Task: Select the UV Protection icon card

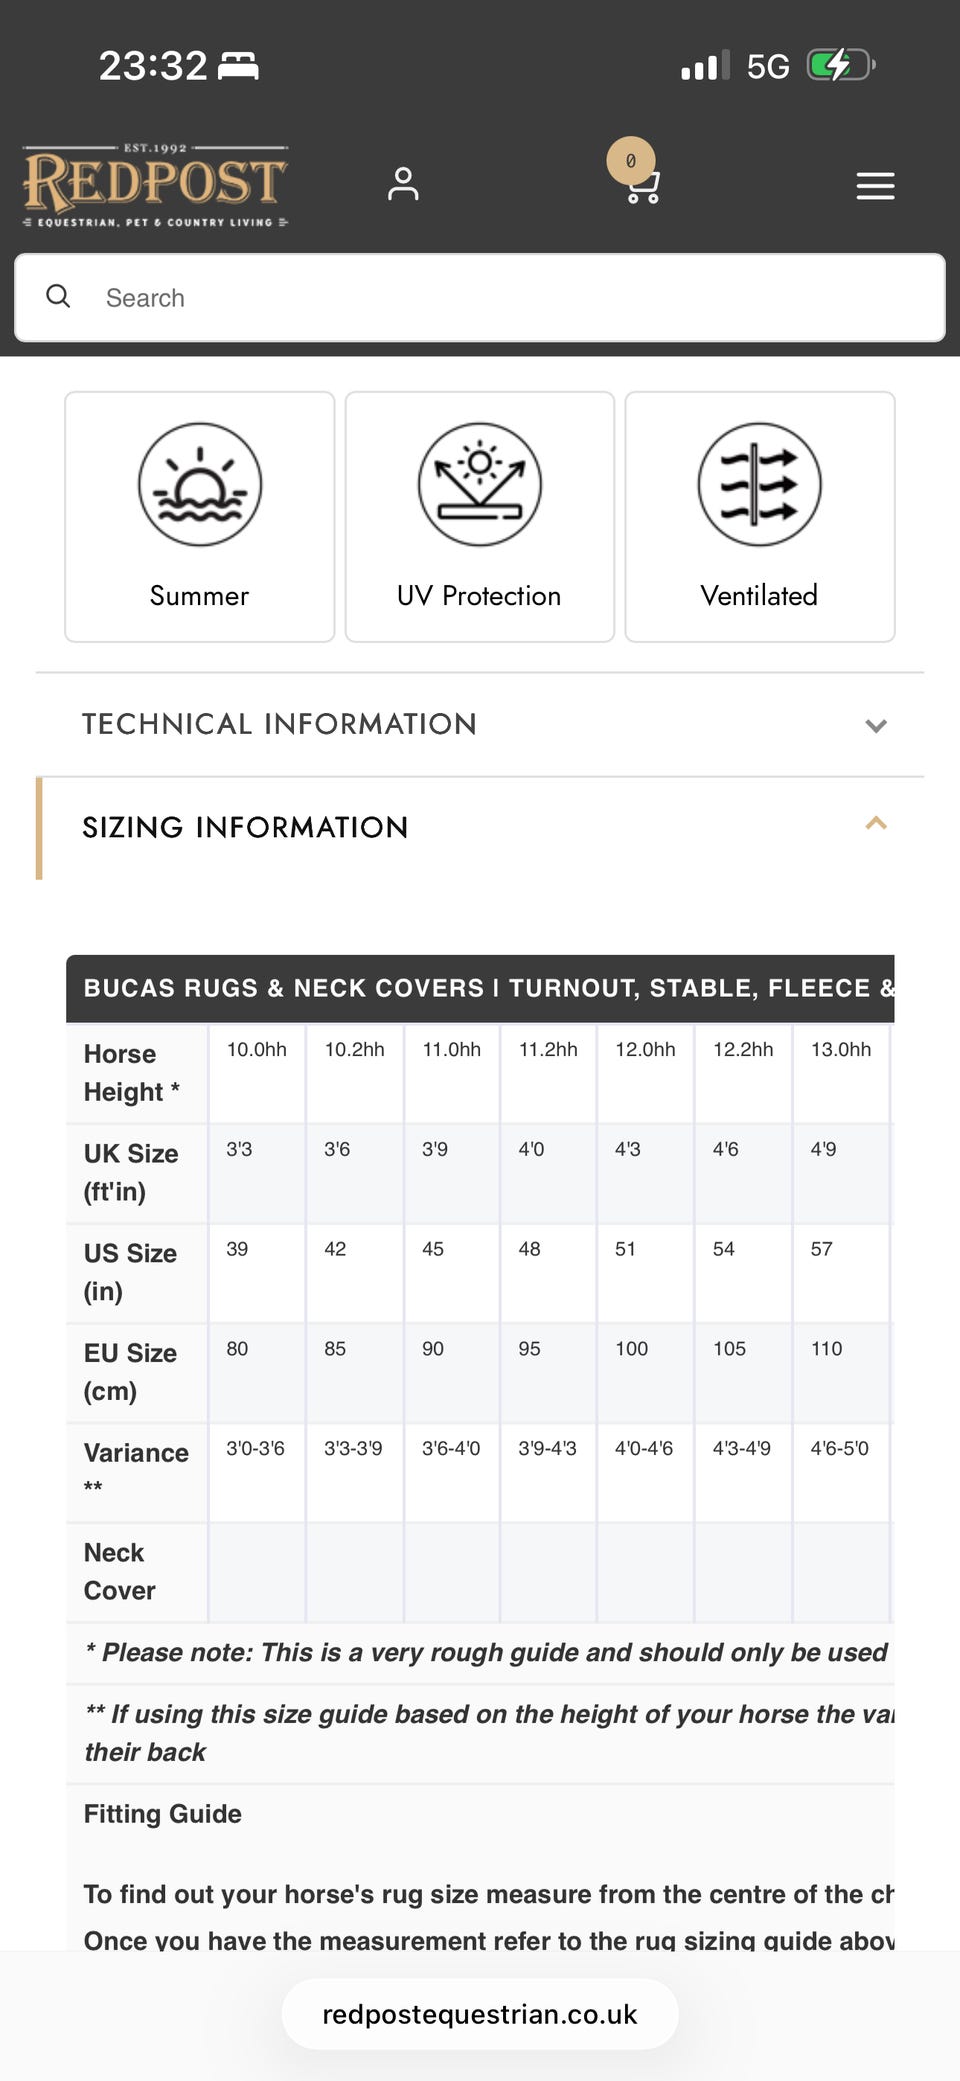Action: [480, 516]
